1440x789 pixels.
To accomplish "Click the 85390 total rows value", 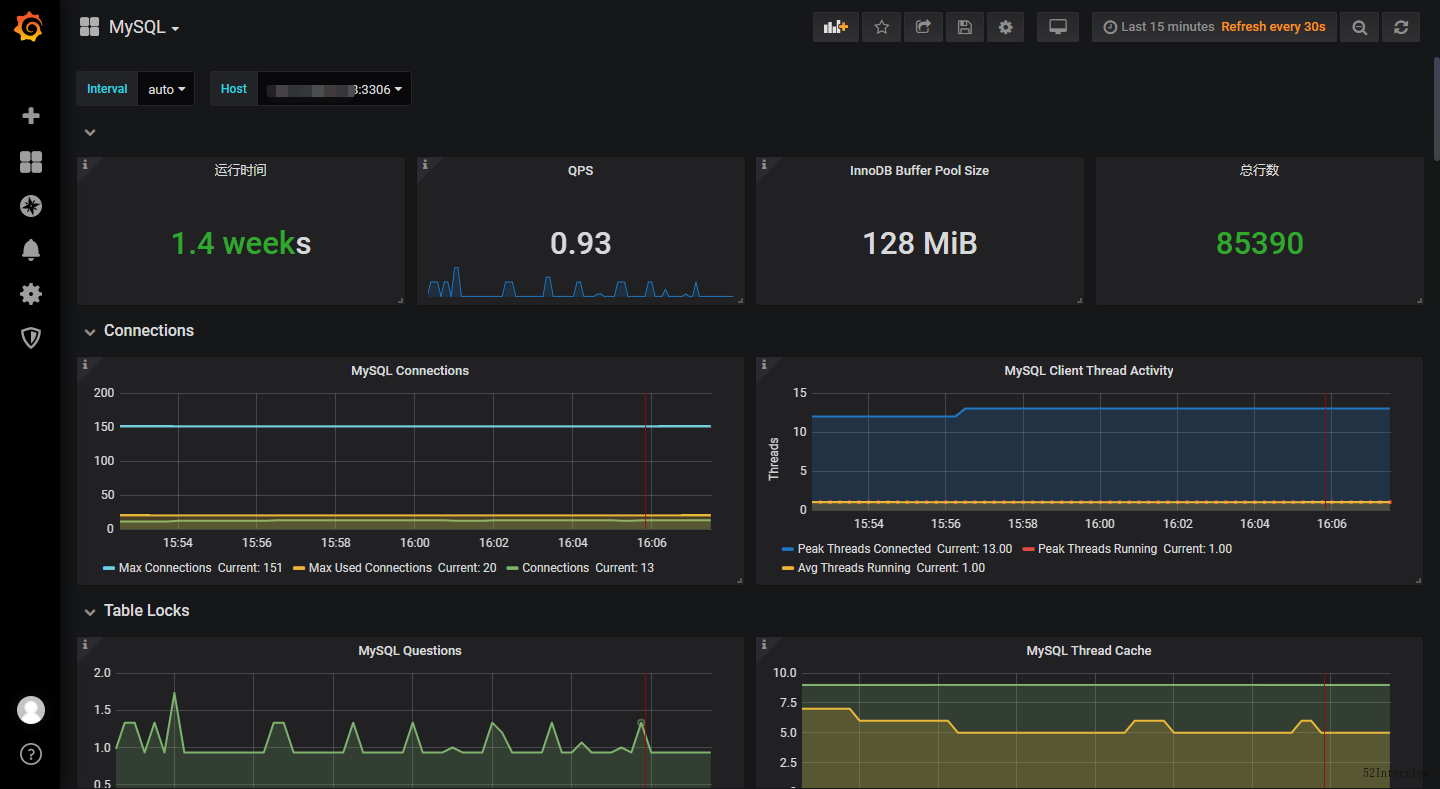I will [1260, 243].
